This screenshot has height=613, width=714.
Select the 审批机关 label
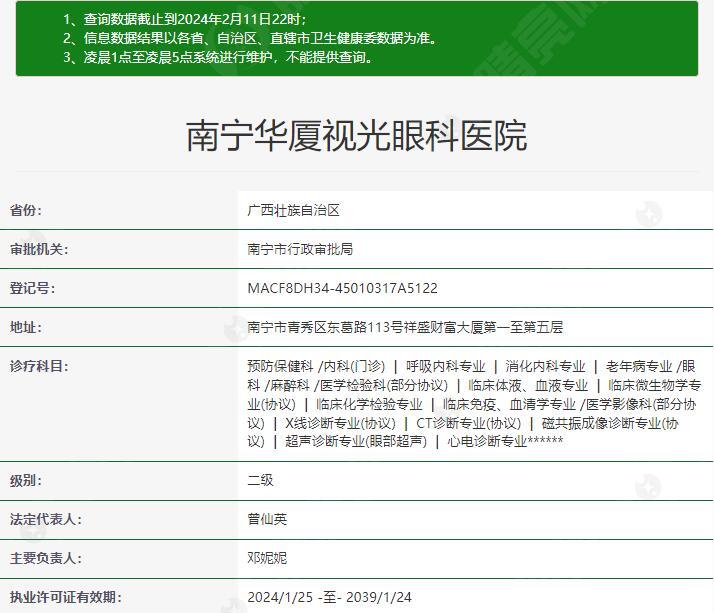click(39, 249)
